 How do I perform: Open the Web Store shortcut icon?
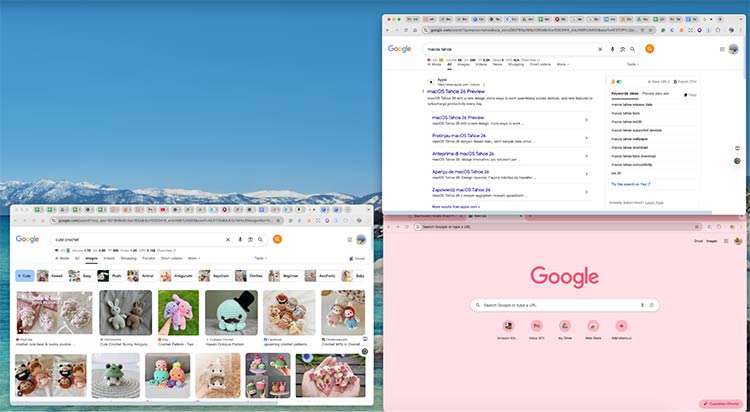(x=593, y=327)
